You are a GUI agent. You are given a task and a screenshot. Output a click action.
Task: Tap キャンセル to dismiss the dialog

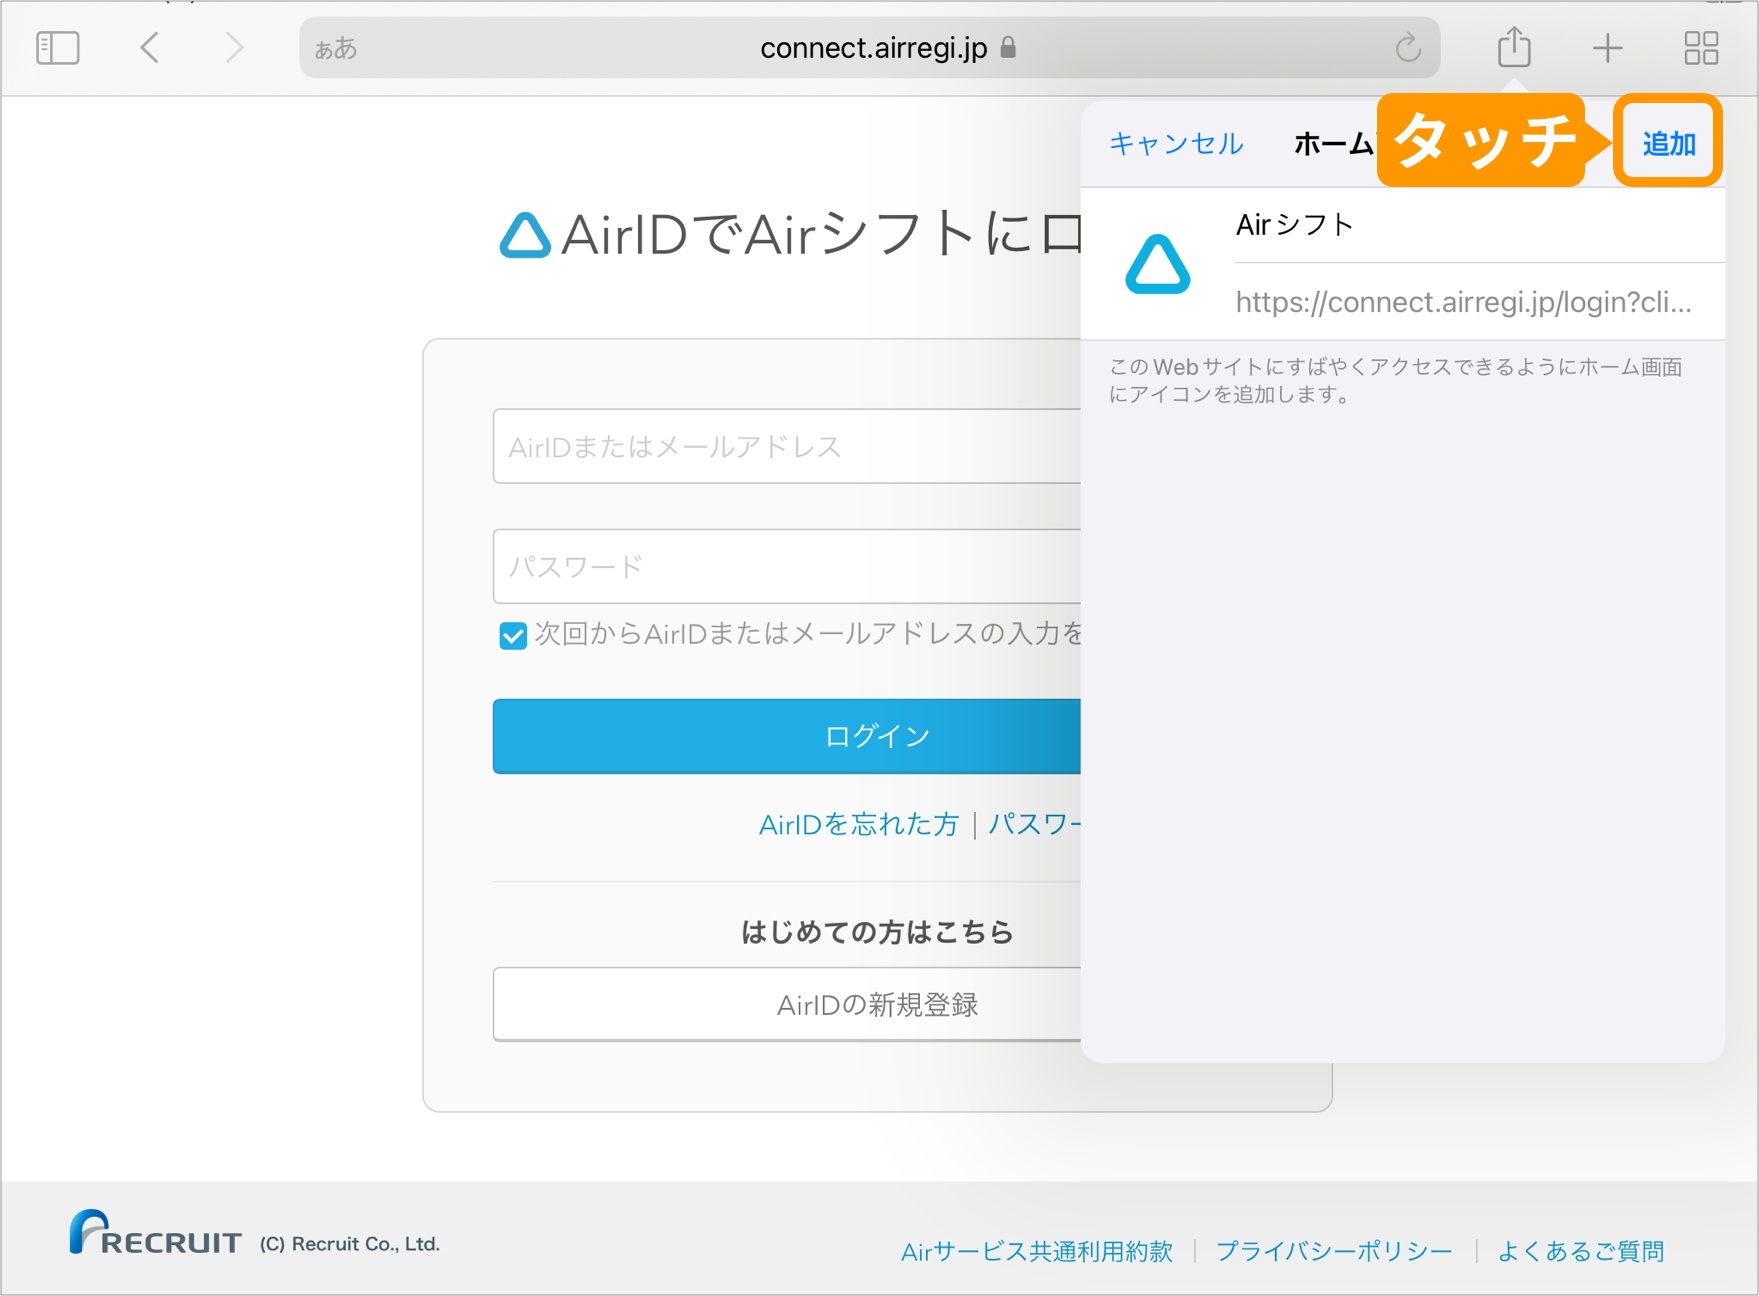click(1175, 144)
